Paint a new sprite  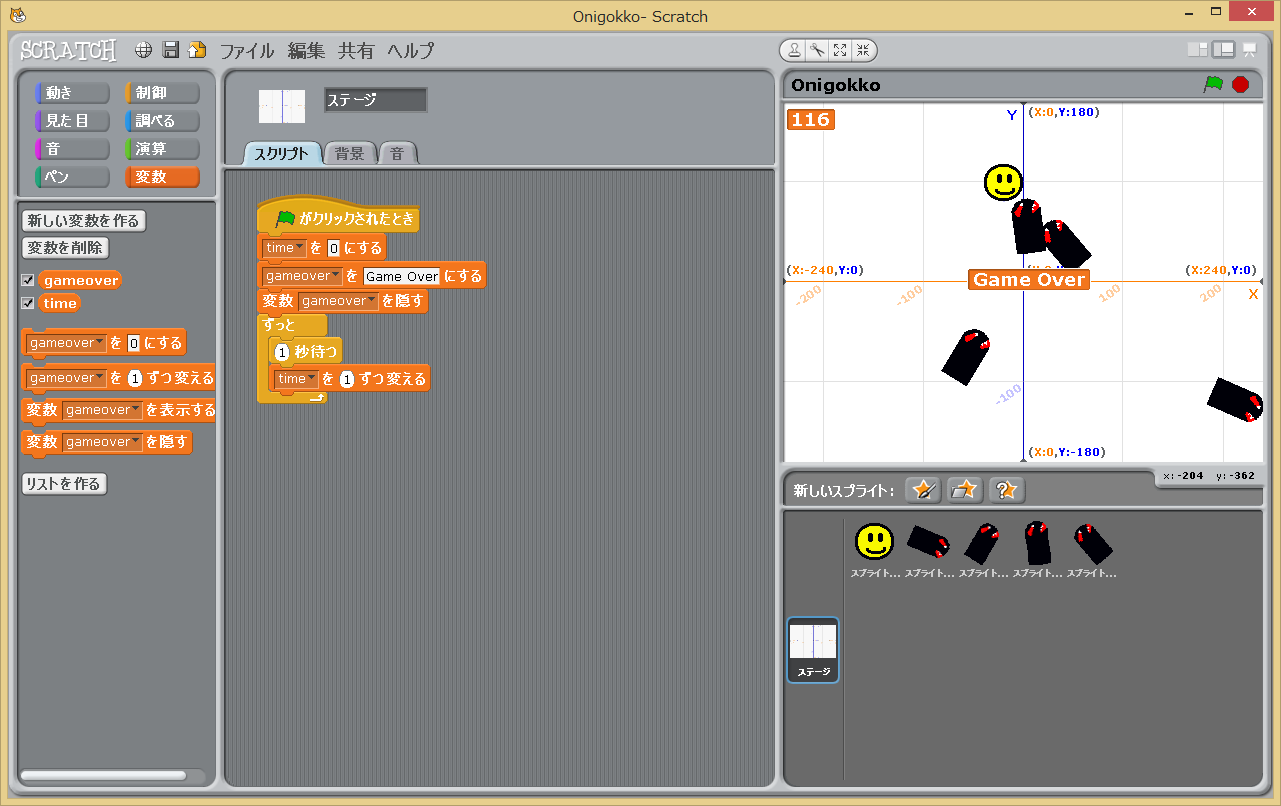coord(923,490)
